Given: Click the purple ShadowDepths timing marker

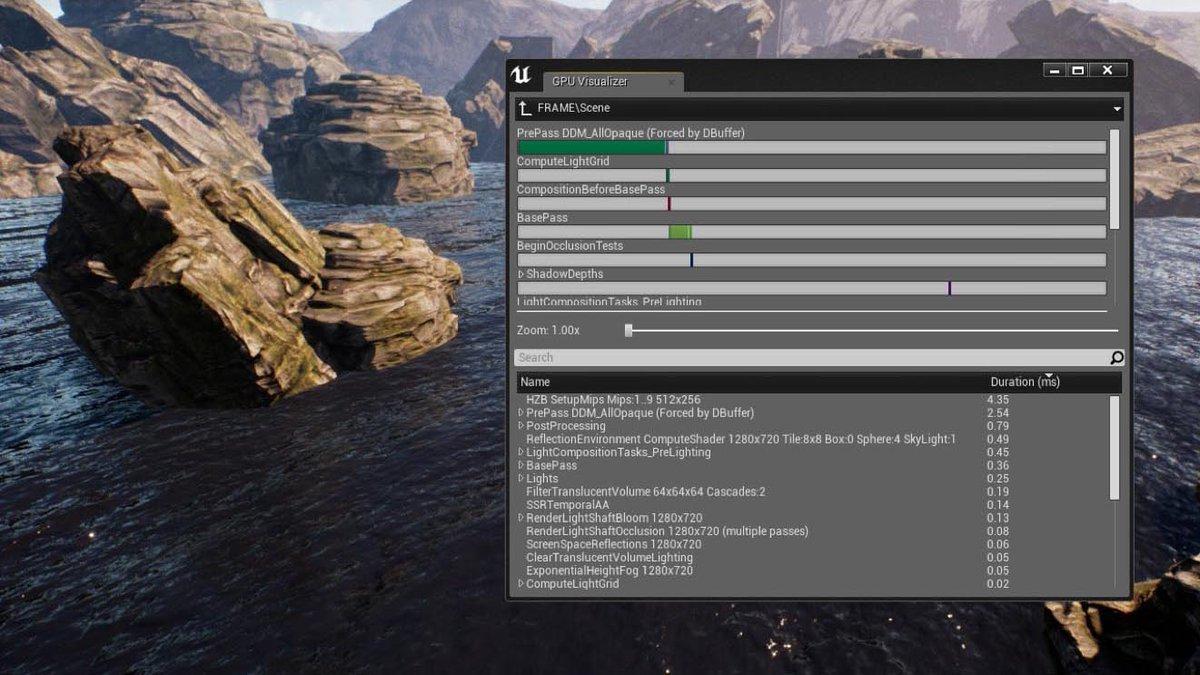Looking at the screenshot, I should pyautogui.click(x=949, y=288).
